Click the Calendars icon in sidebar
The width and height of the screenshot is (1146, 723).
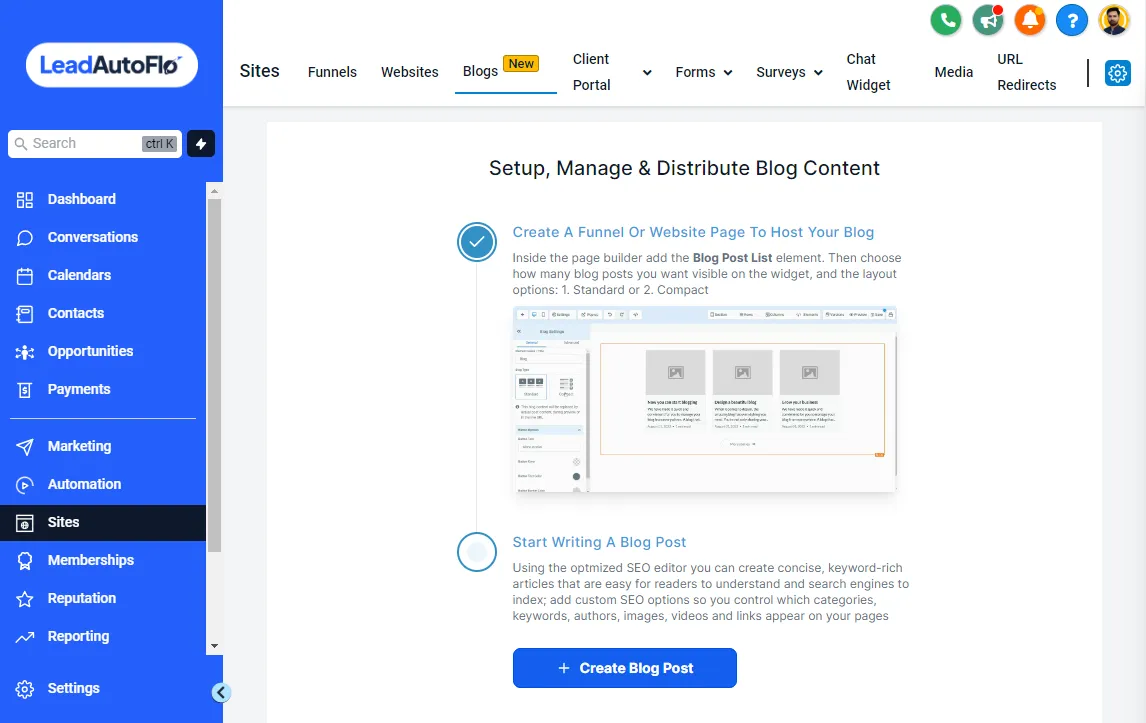coord(25,276)
